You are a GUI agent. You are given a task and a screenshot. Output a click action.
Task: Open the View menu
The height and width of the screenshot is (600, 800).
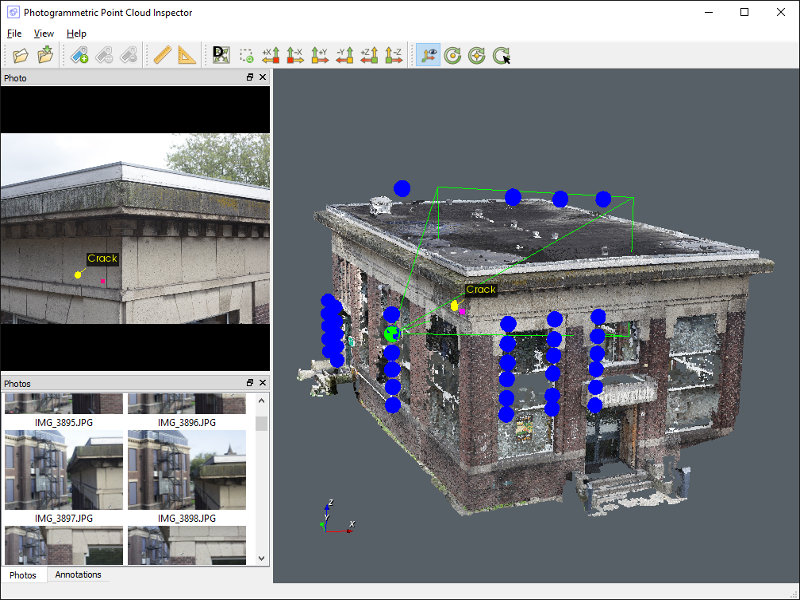point(44,34)
